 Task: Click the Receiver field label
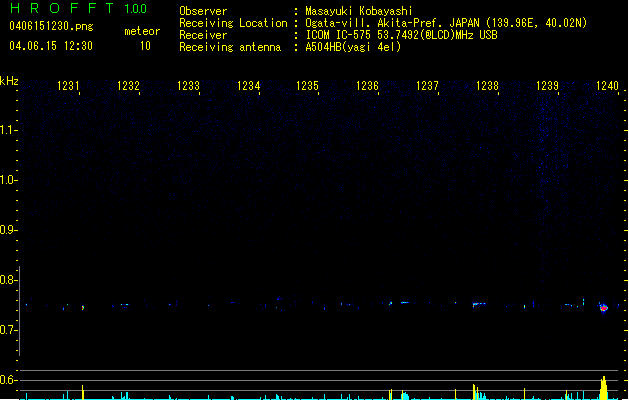[x=203, y=35]
